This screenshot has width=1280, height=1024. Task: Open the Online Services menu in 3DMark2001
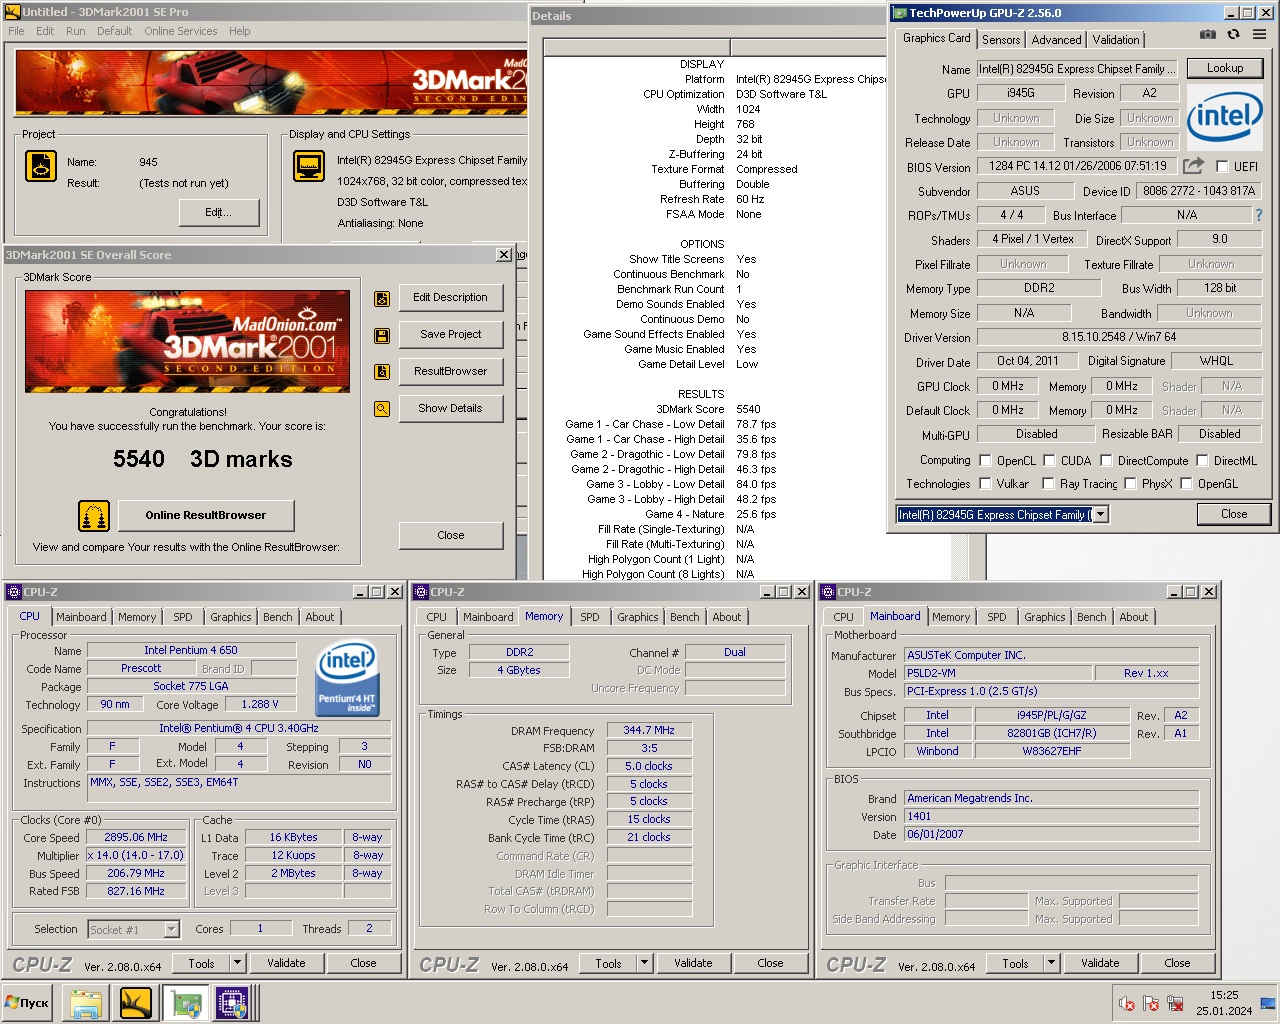coord(181,31)
